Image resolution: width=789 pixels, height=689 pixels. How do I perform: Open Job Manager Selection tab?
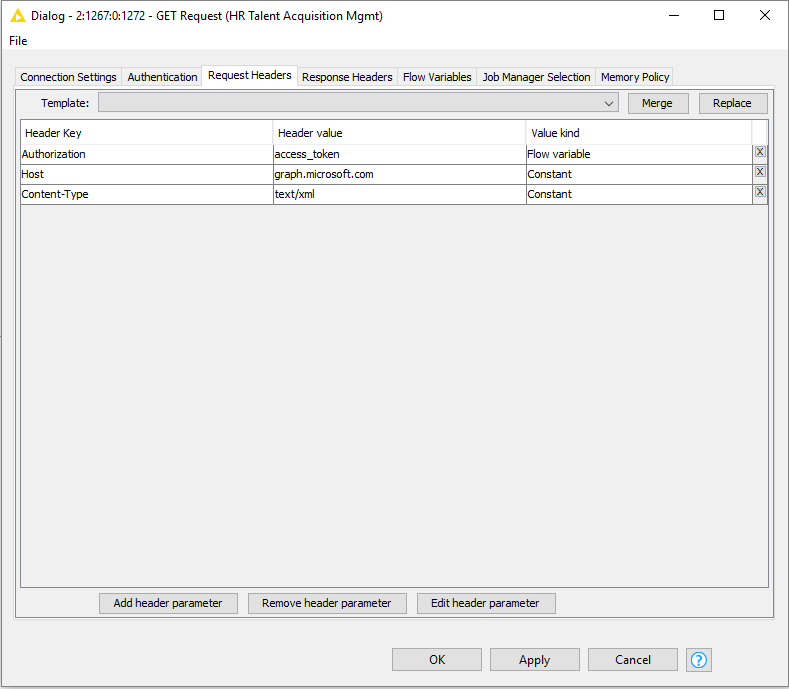point(536,77)
